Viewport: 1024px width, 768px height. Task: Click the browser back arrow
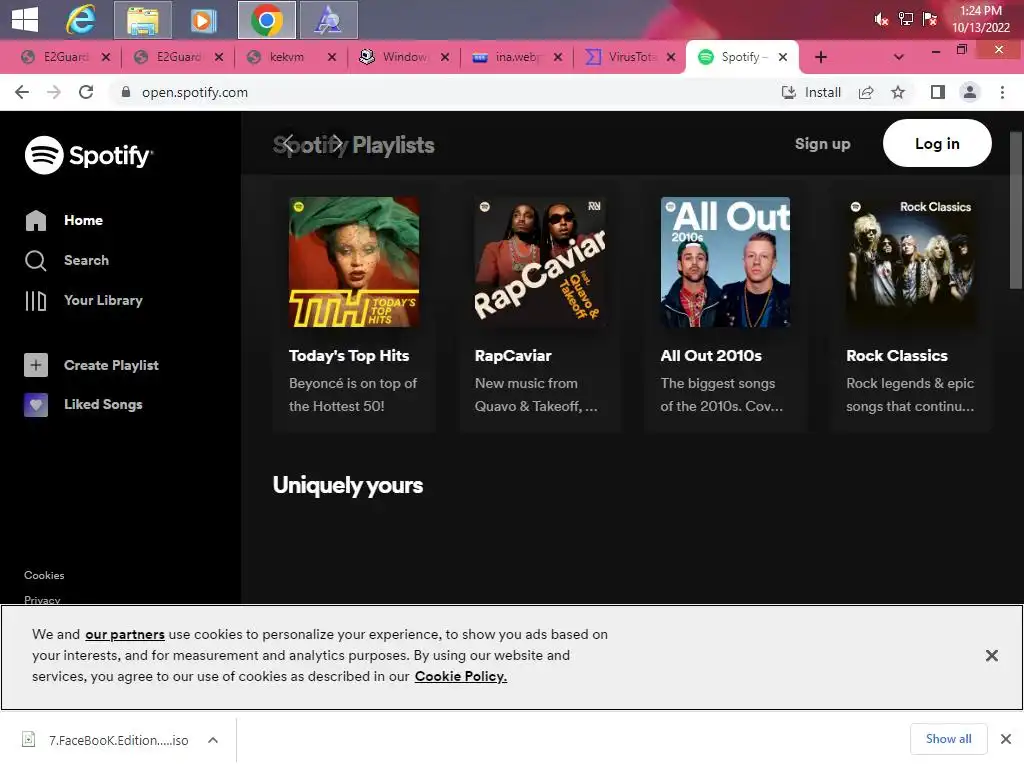point(22,92)
